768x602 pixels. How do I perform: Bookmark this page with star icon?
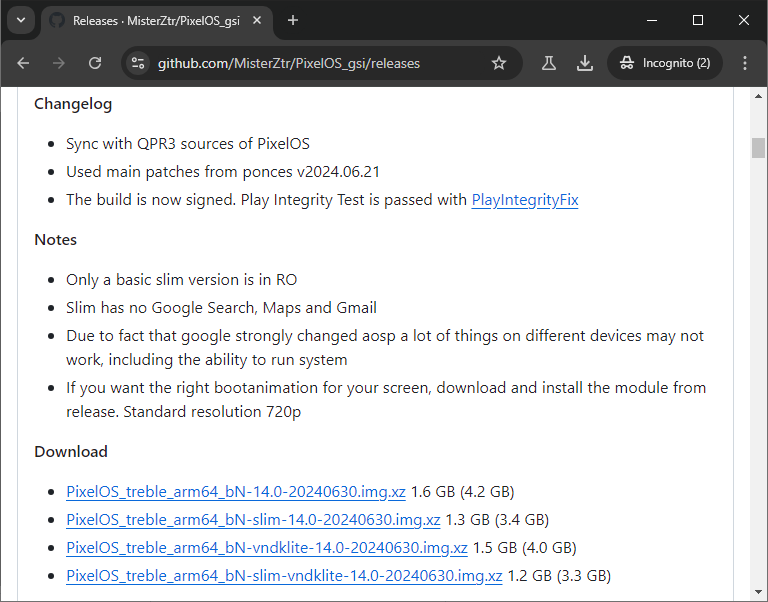[499, 63]
